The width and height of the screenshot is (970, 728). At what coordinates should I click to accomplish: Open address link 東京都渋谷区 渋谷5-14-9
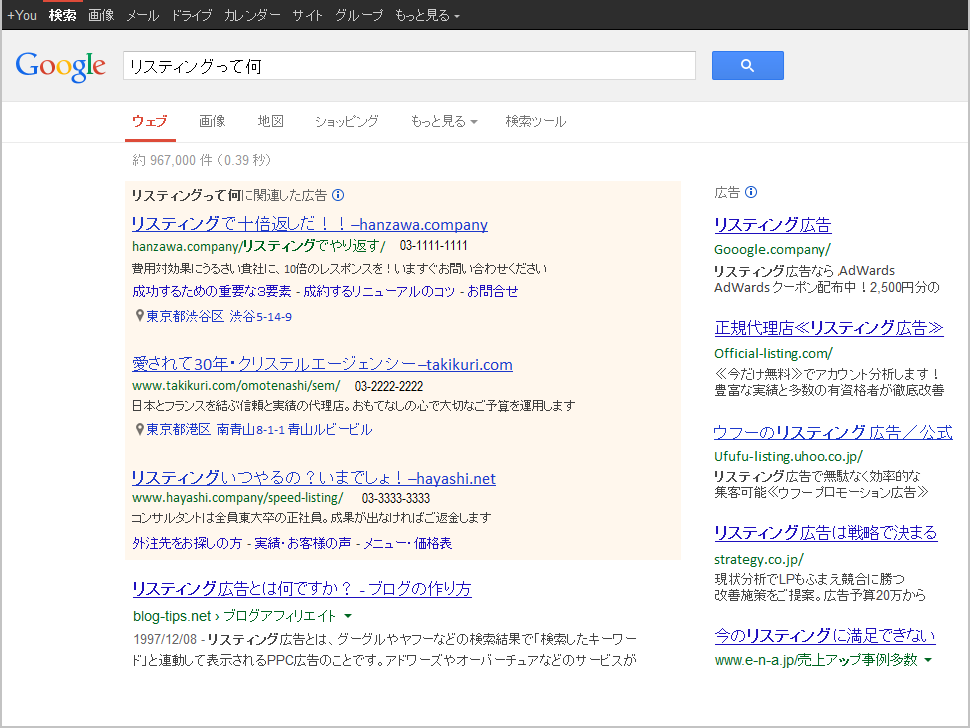tap(219, 317)
